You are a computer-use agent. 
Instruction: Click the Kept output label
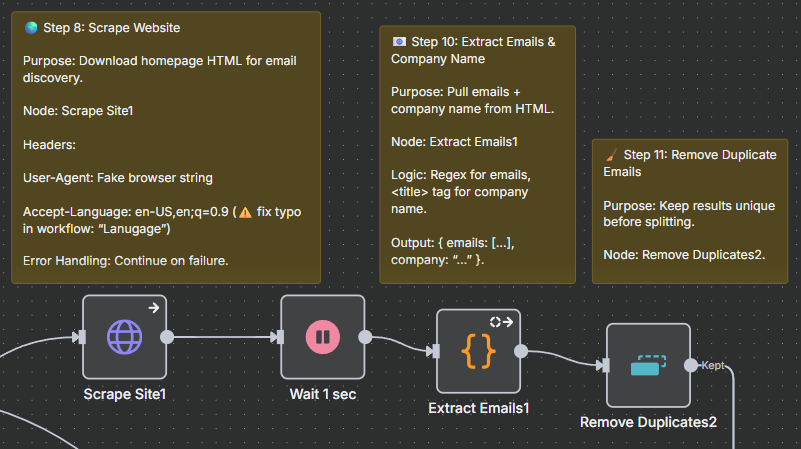click(x=713, y=365)
